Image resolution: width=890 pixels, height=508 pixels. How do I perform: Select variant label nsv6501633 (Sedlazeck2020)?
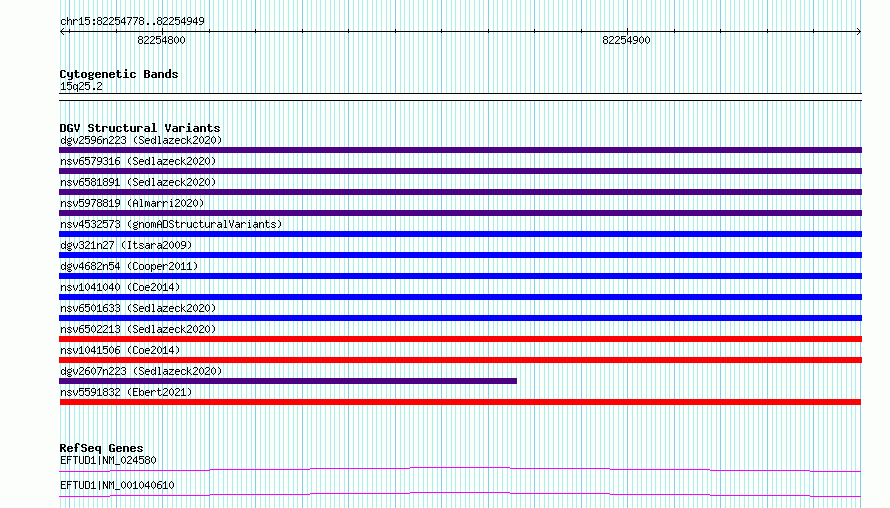(138, 308)
